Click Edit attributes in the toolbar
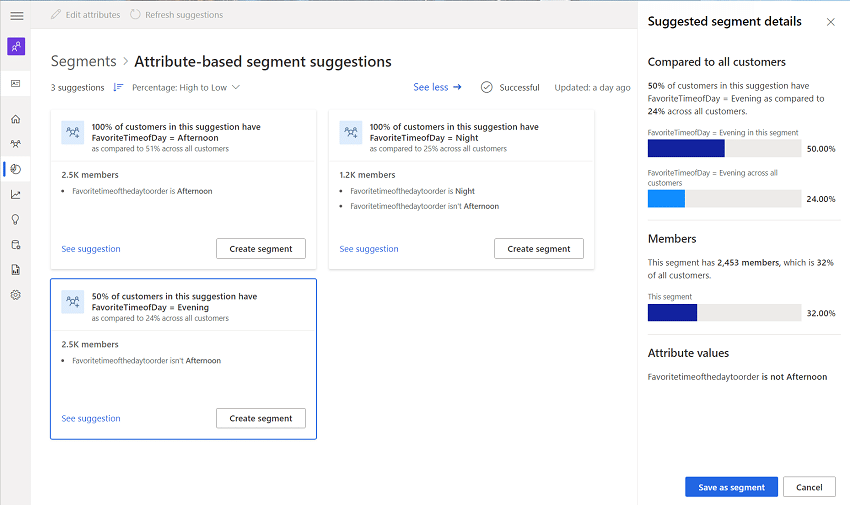 pyautogui.click(x=86, y=15)
